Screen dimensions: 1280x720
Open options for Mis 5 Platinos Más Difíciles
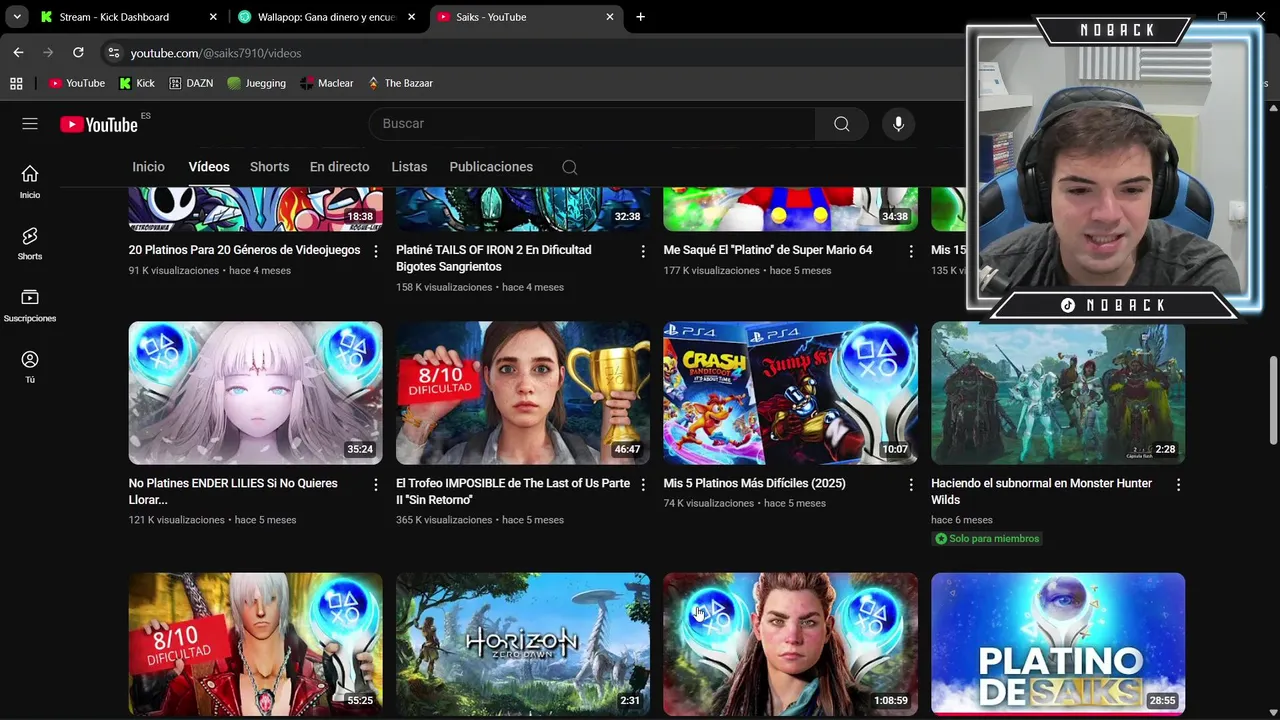(910, 484)
